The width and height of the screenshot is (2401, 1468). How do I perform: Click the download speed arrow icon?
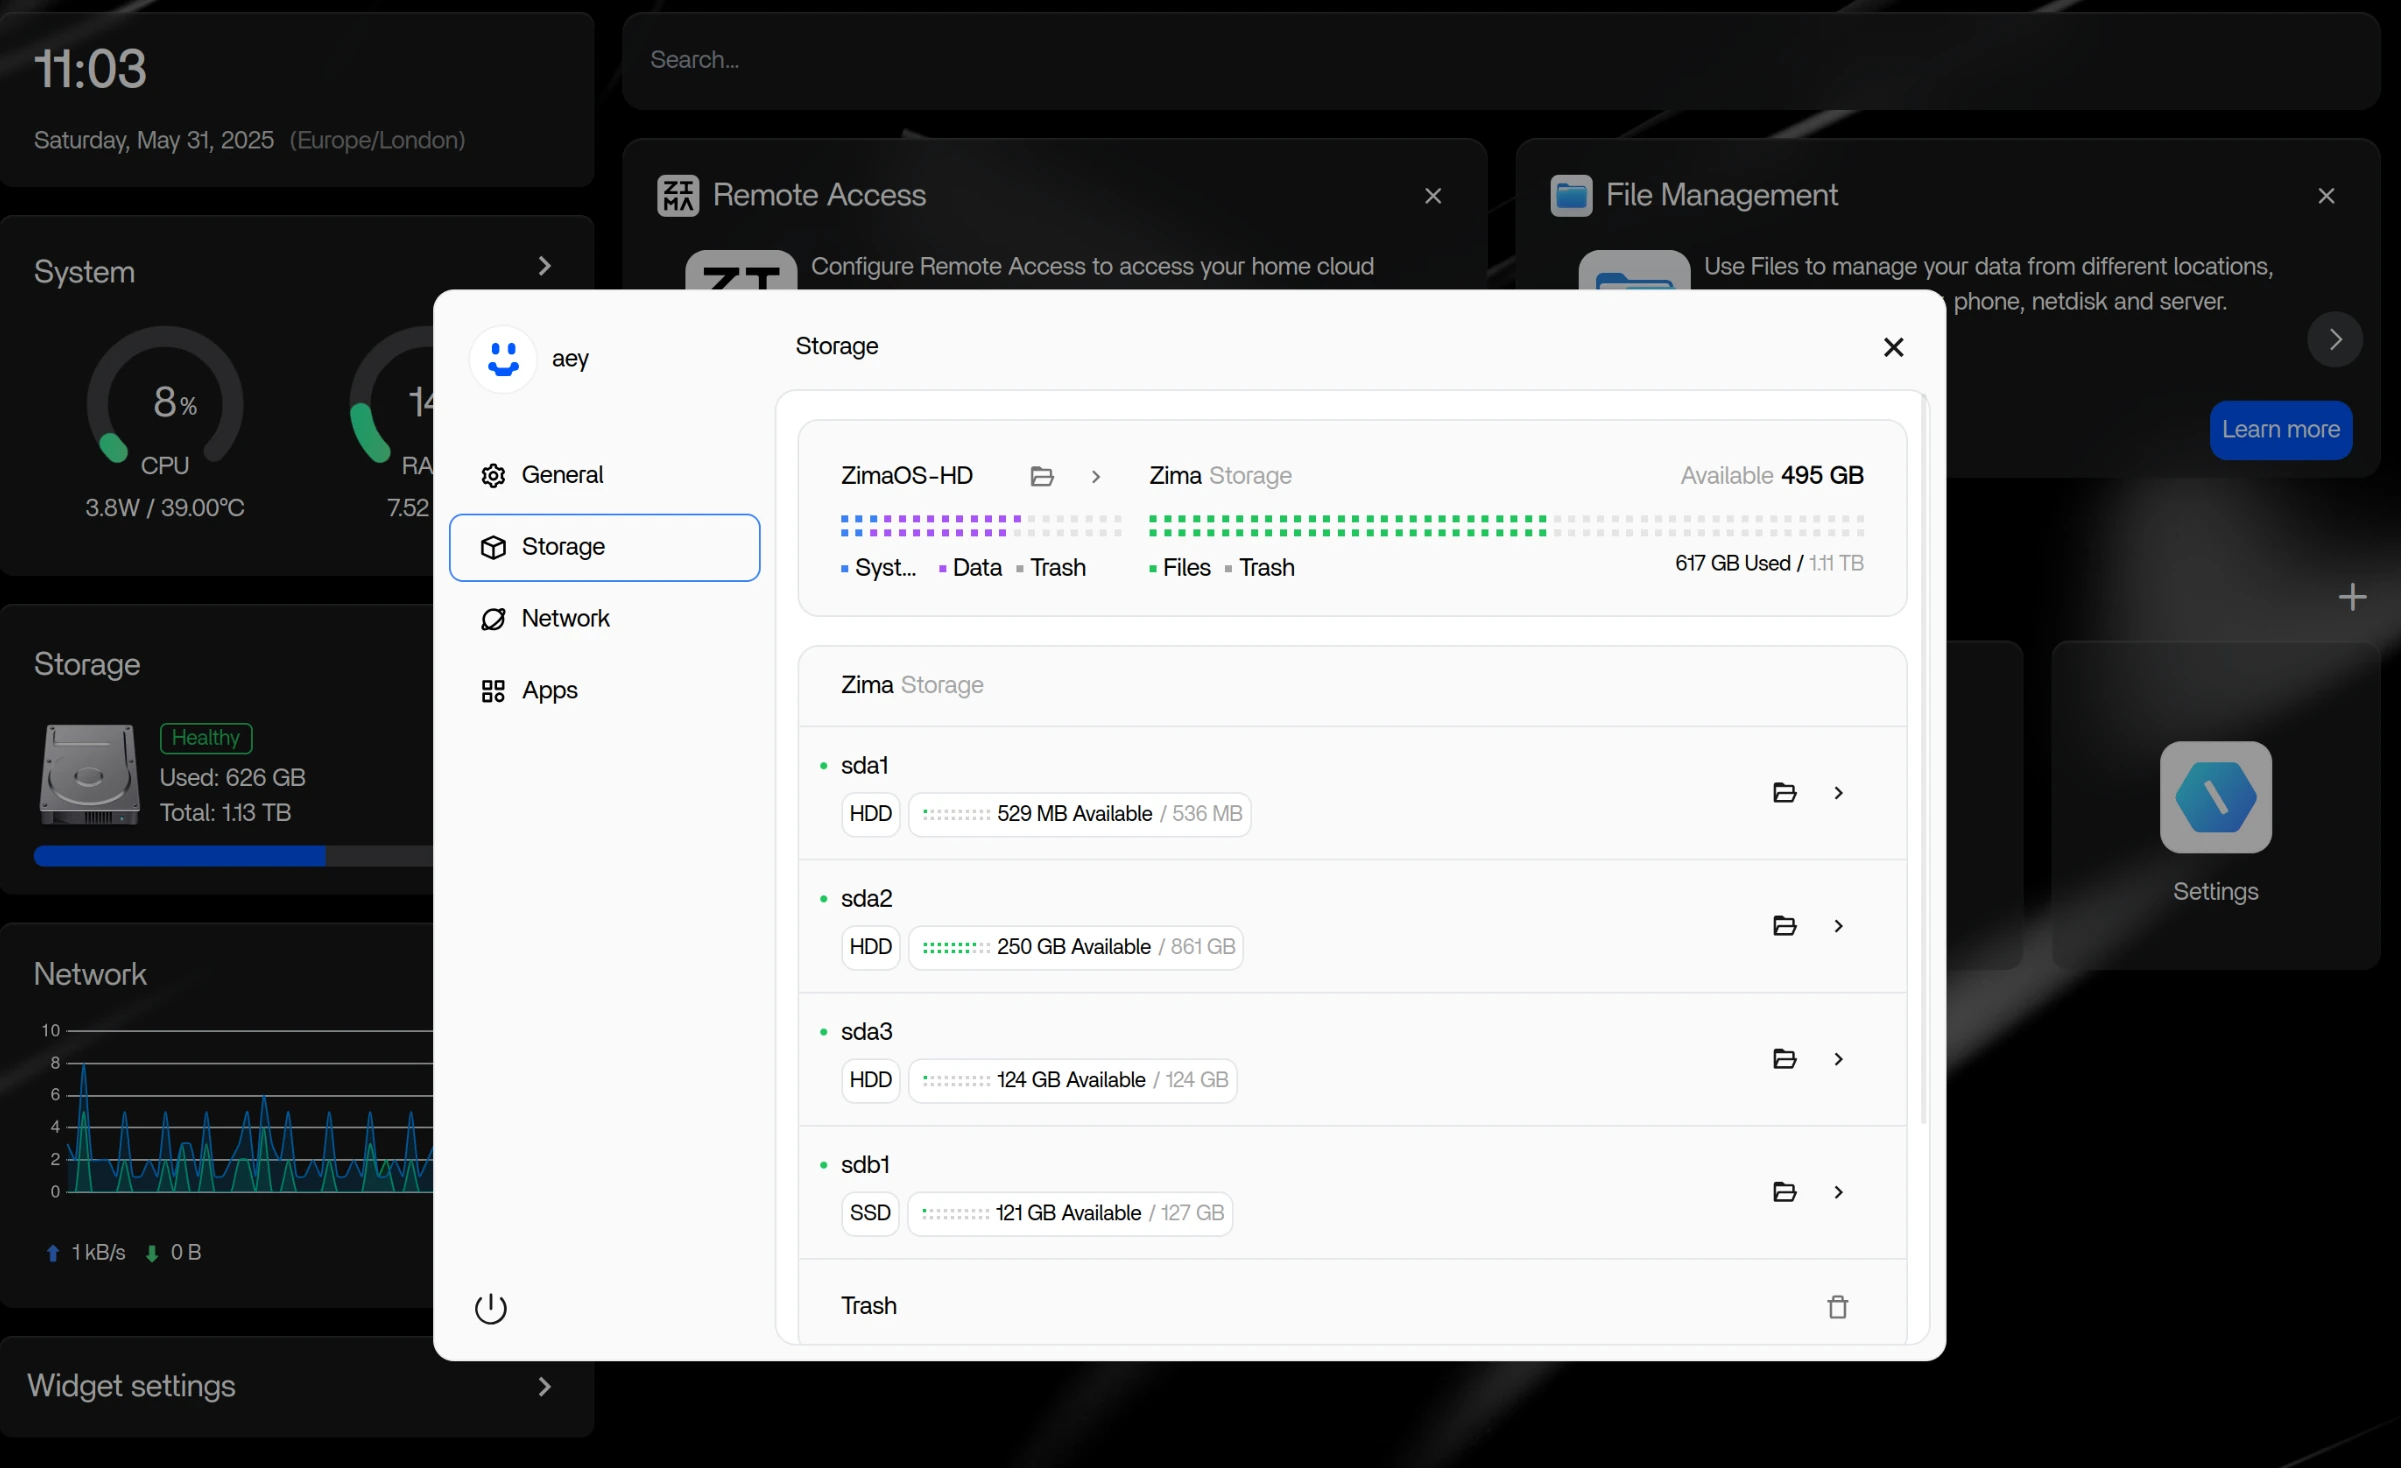pyautogui.click(x=152, y=1253)
